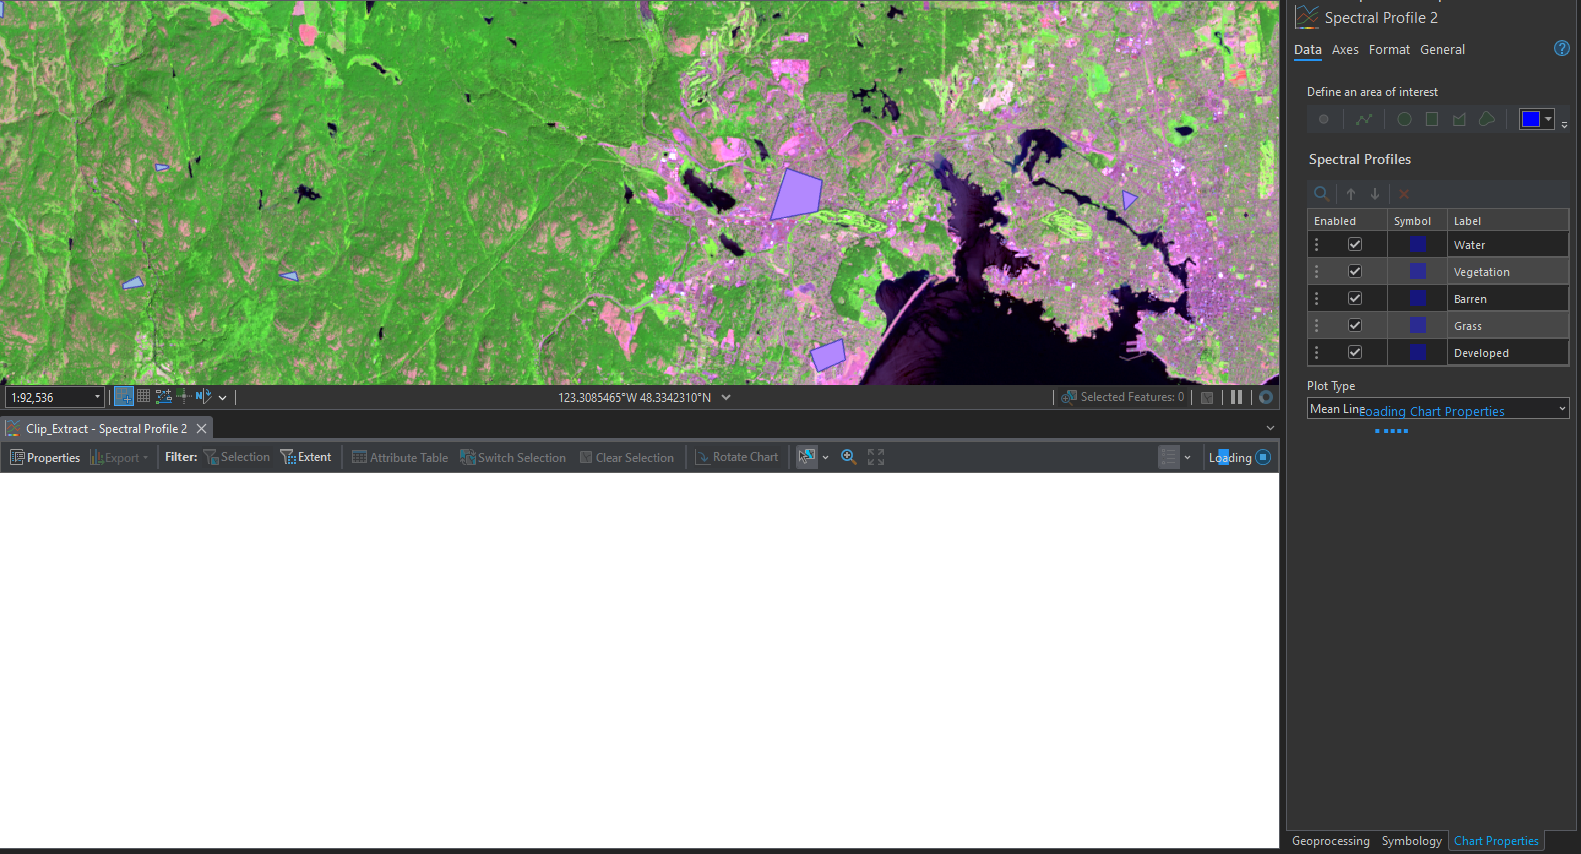Open chart Properties button
Image resolution: width=1581 pixels, height=854 pixels.
click(x=45, y=457)
